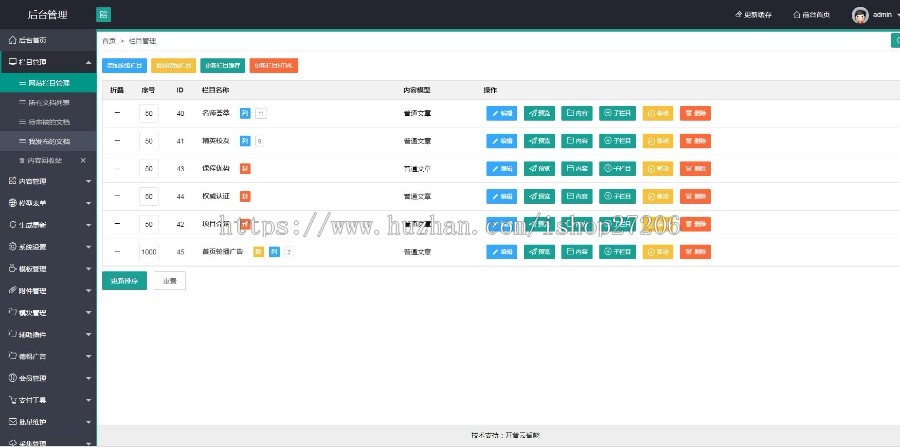Click the sort order field showing 1000
The height and width of the screenshot is (447, 900).
(149, 252)
